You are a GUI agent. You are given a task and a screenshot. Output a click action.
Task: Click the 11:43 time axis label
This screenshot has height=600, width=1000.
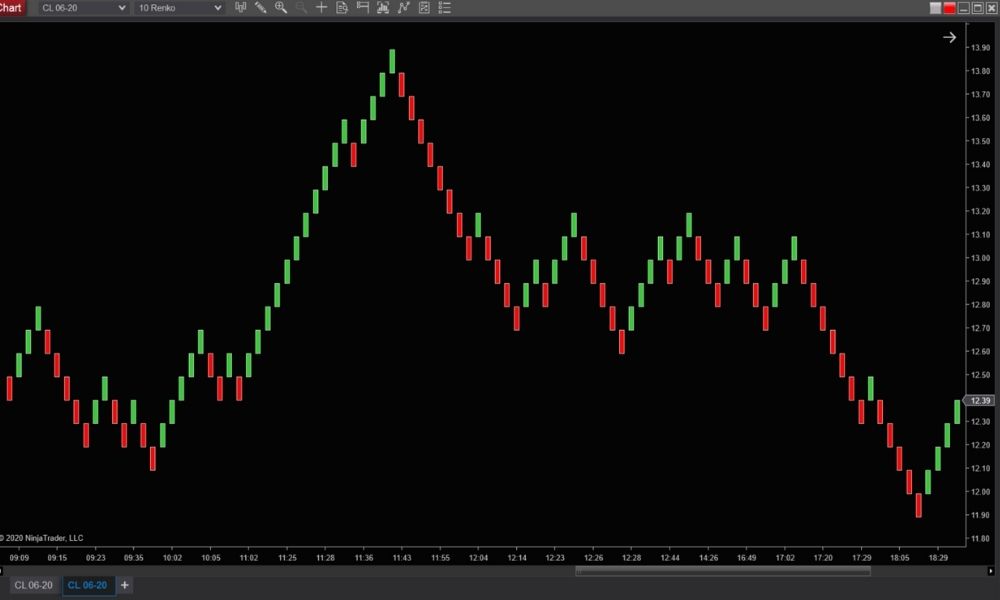(x=402, y=558)
